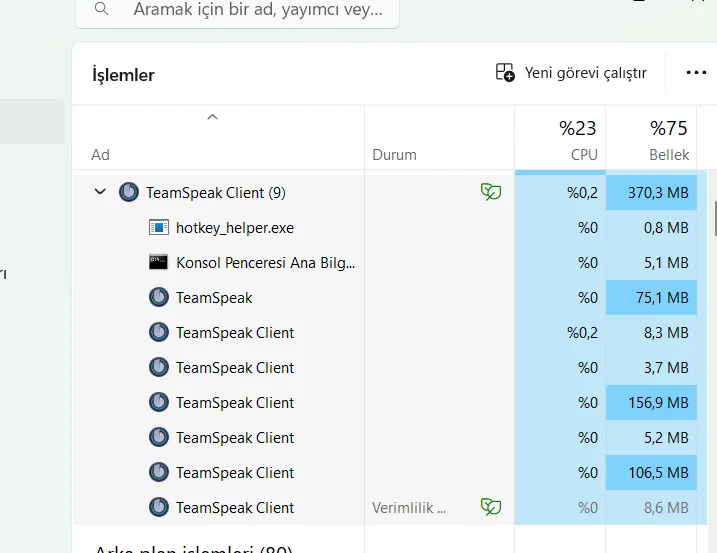Click icon of TeamSpeak Client with 3,7 MB
Screen dimensions: 717x553
click(x=159, y=367)
